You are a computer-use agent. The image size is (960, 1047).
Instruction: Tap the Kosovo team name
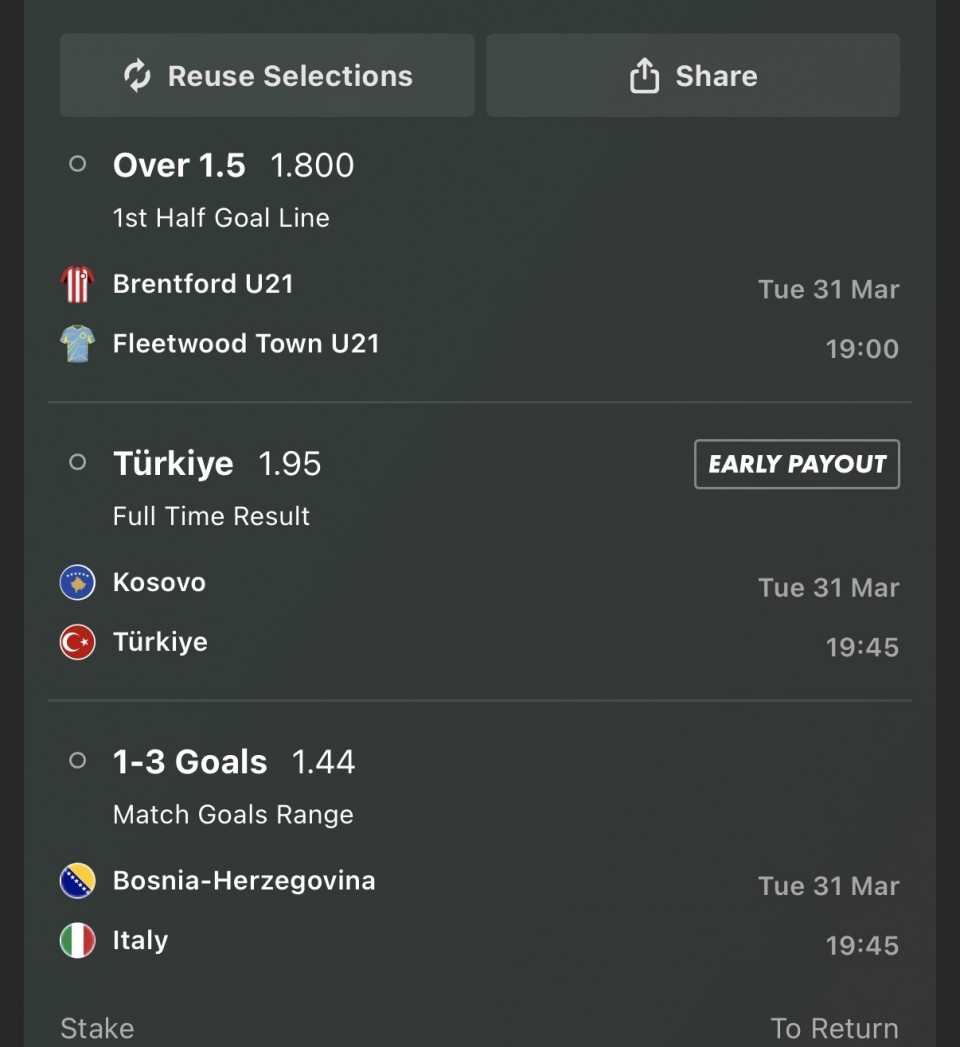tap(159, 583)
